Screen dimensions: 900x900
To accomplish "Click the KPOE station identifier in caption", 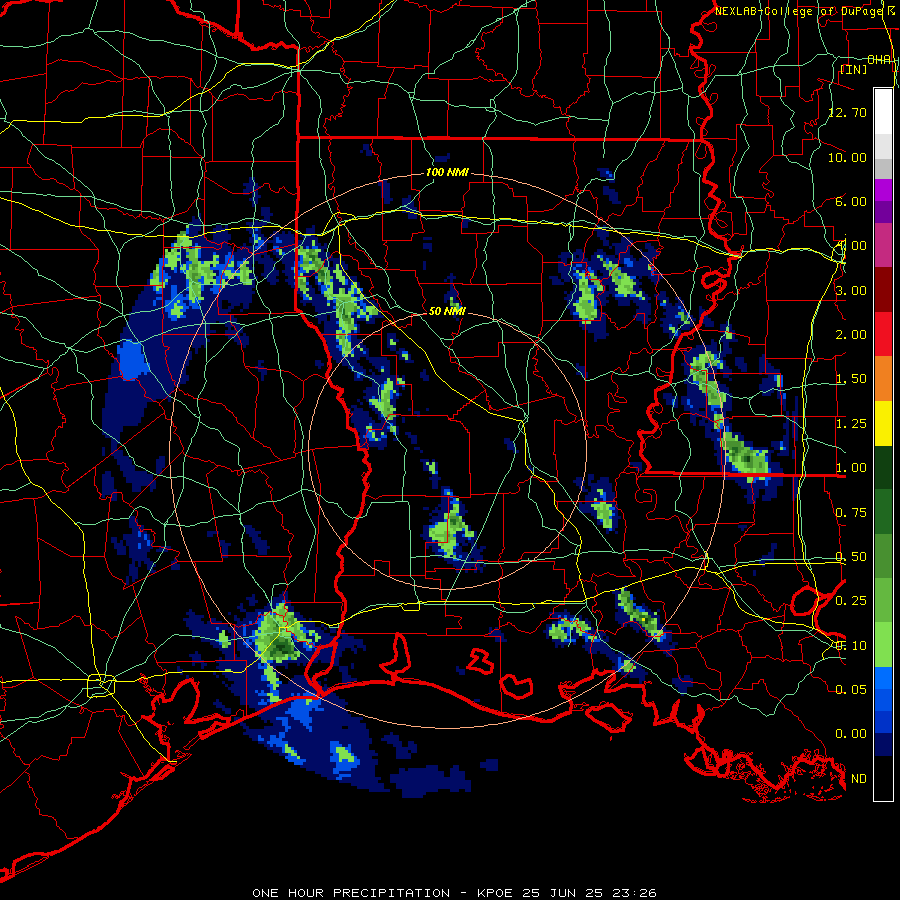I will coord(495,893).
